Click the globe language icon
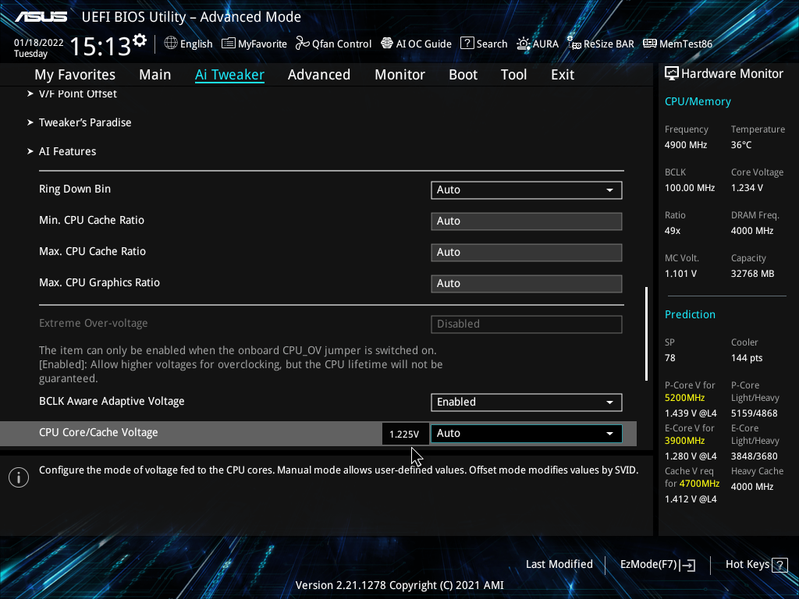This screenshot has width=799, height=599. coord(171,43)
